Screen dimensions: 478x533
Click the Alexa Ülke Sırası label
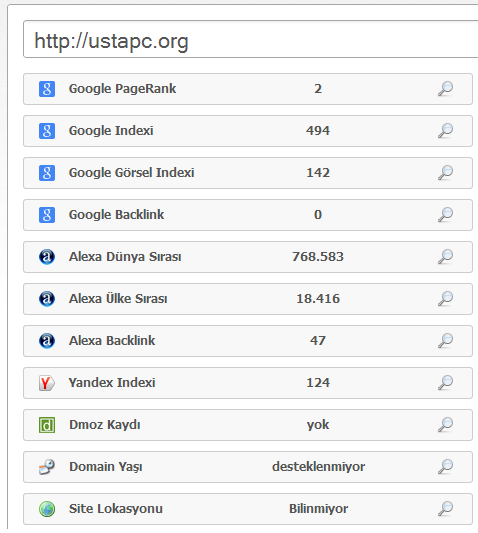[118, 299]
